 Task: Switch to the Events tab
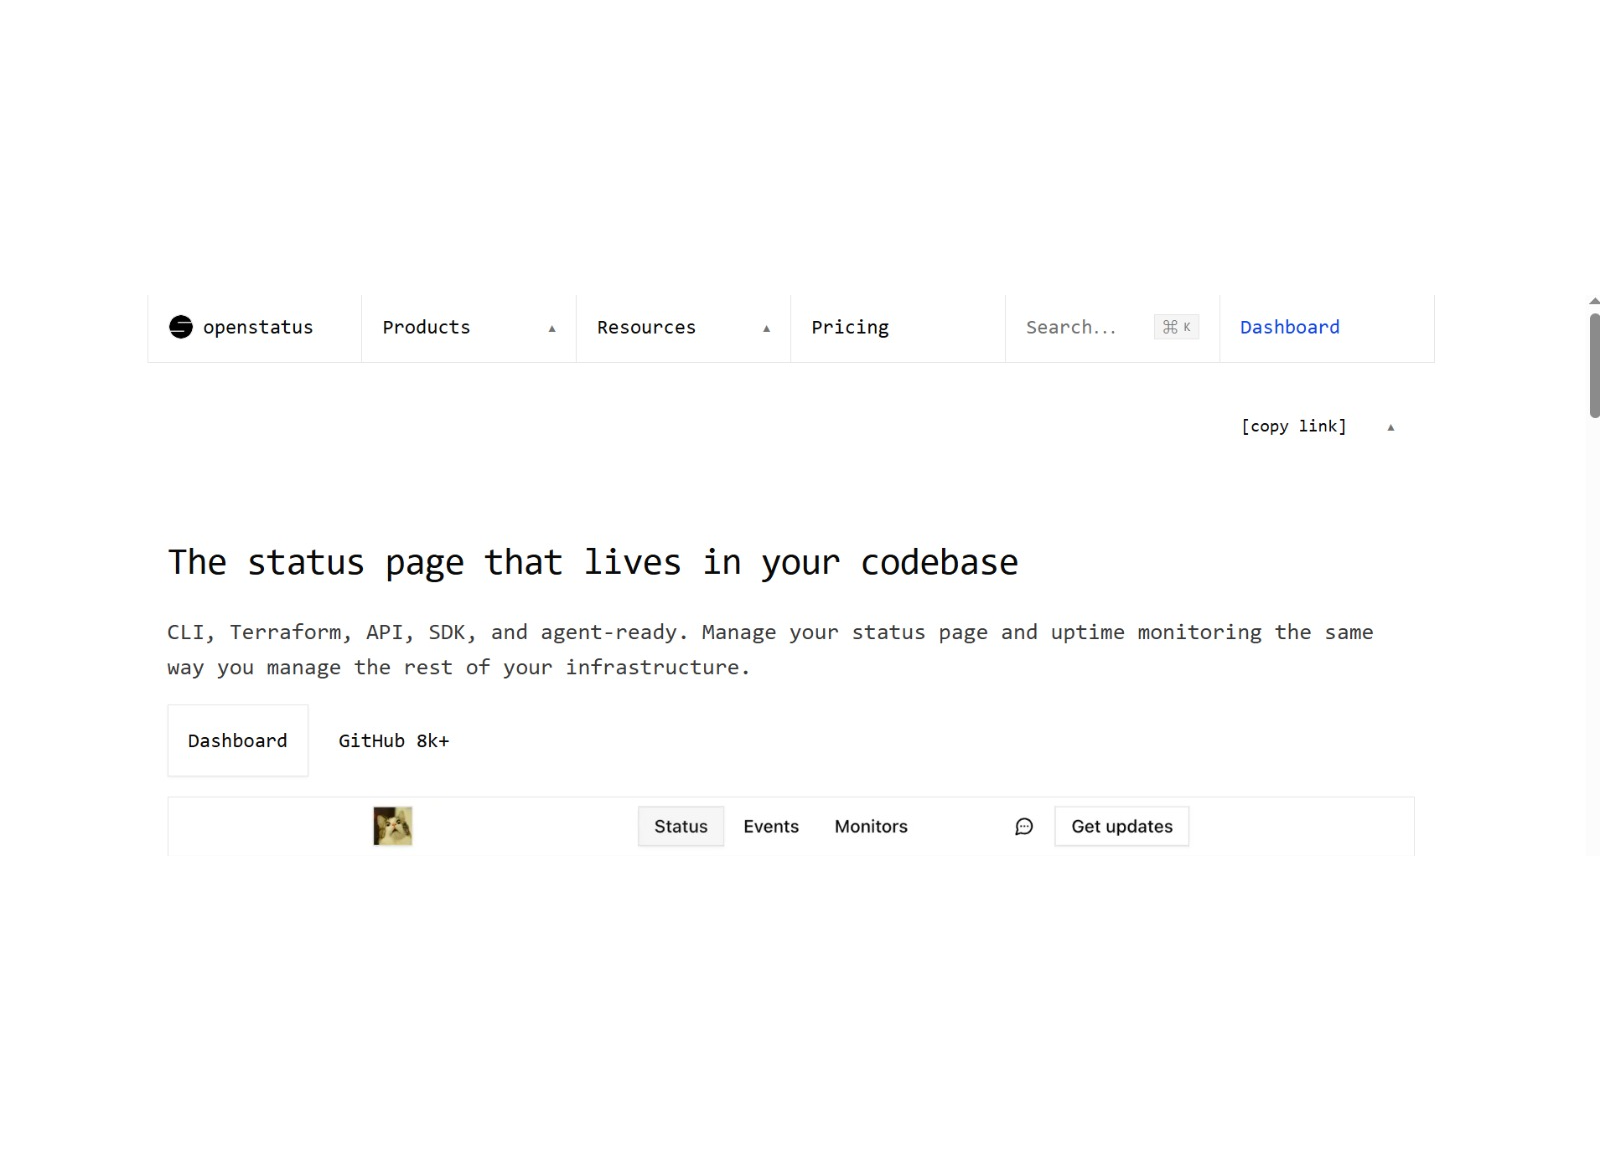pyautogui.click(x=771, y=826)
